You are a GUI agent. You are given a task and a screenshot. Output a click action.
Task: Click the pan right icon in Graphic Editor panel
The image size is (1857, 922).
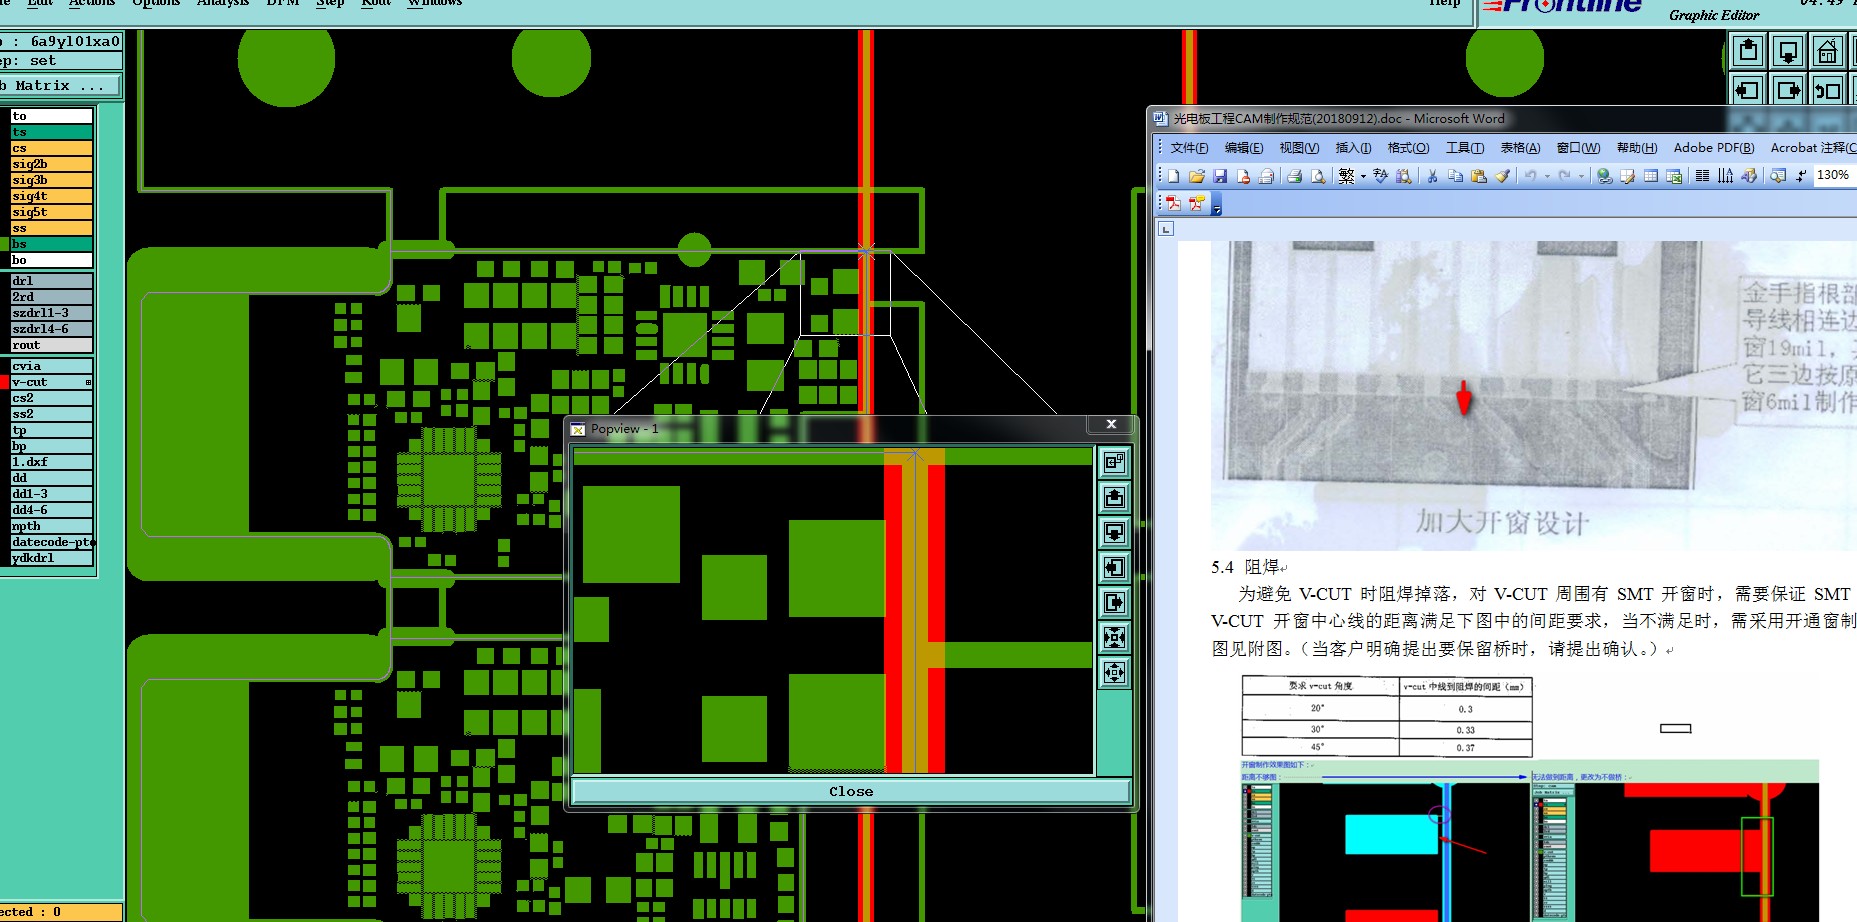pos(1788,90)
